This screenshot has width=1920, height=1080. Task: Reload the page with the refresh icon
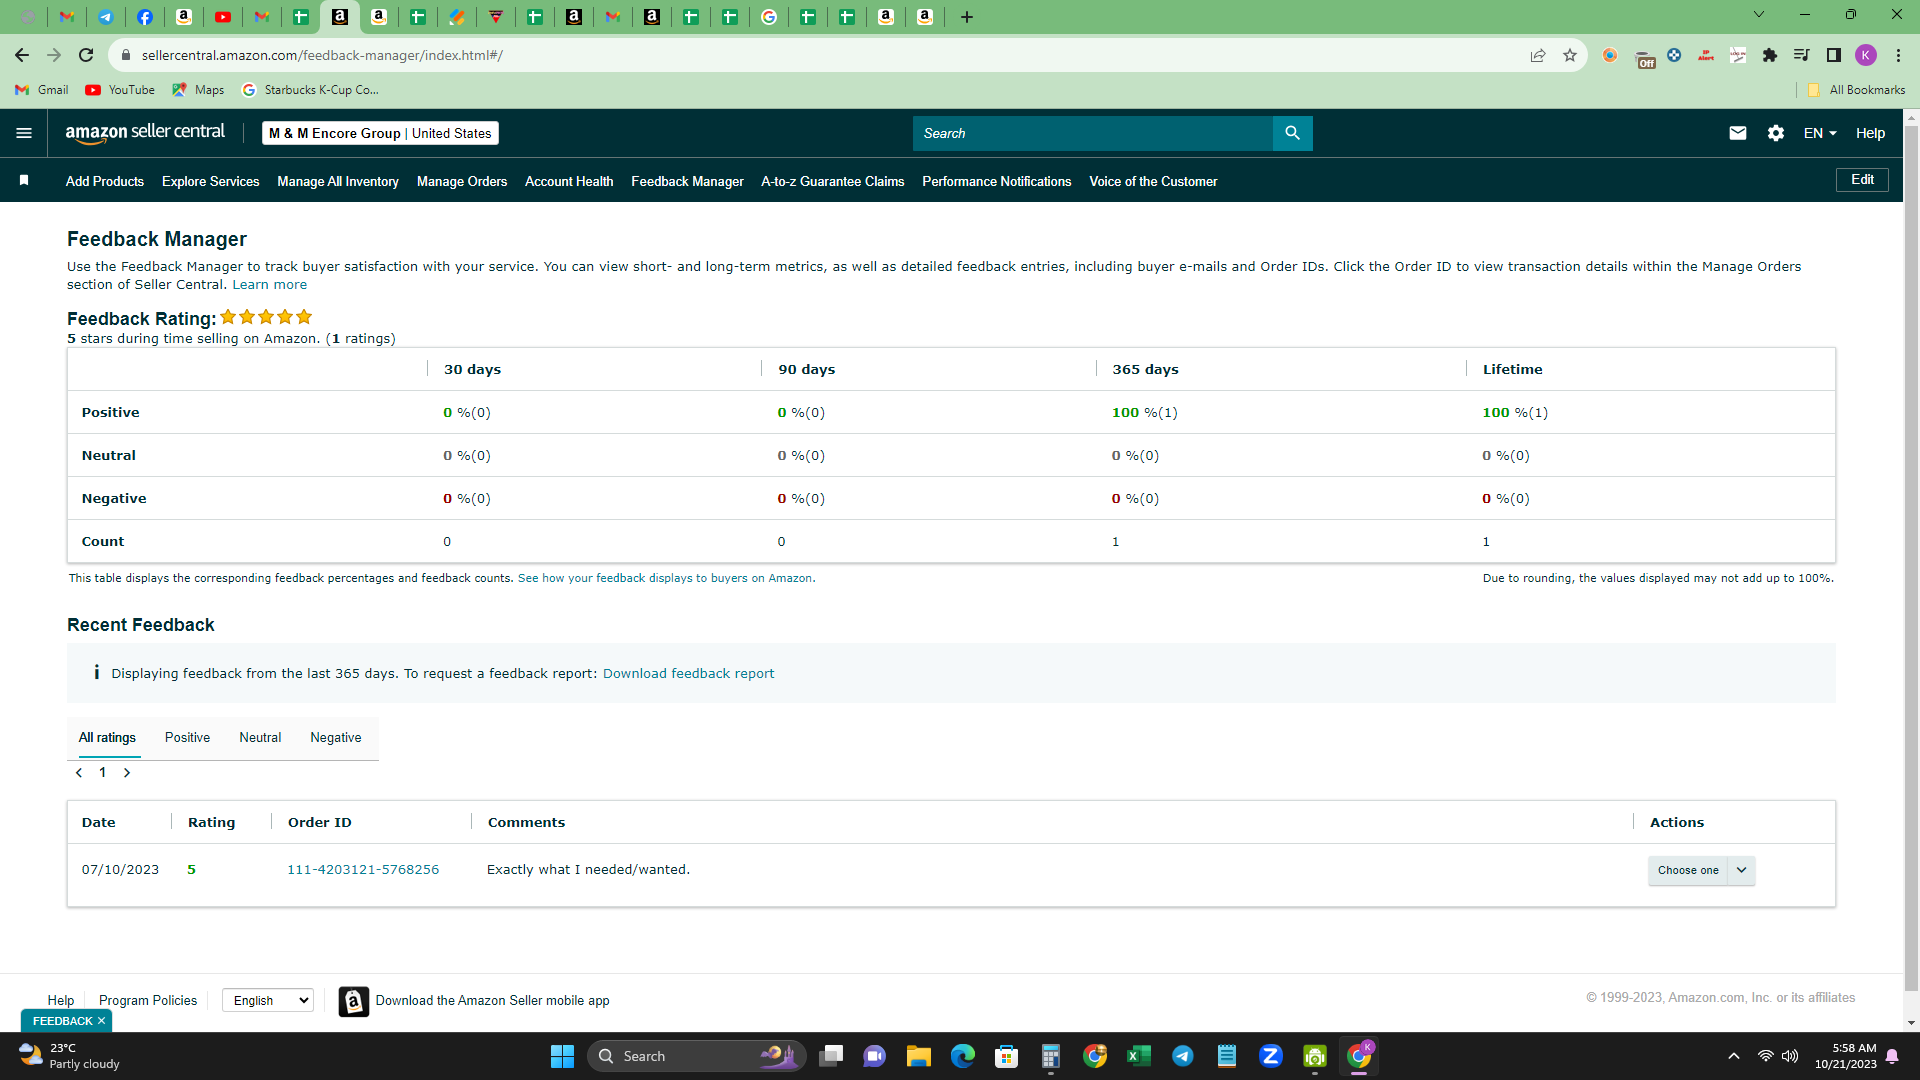pyautogui.click(x=86, y=55)
